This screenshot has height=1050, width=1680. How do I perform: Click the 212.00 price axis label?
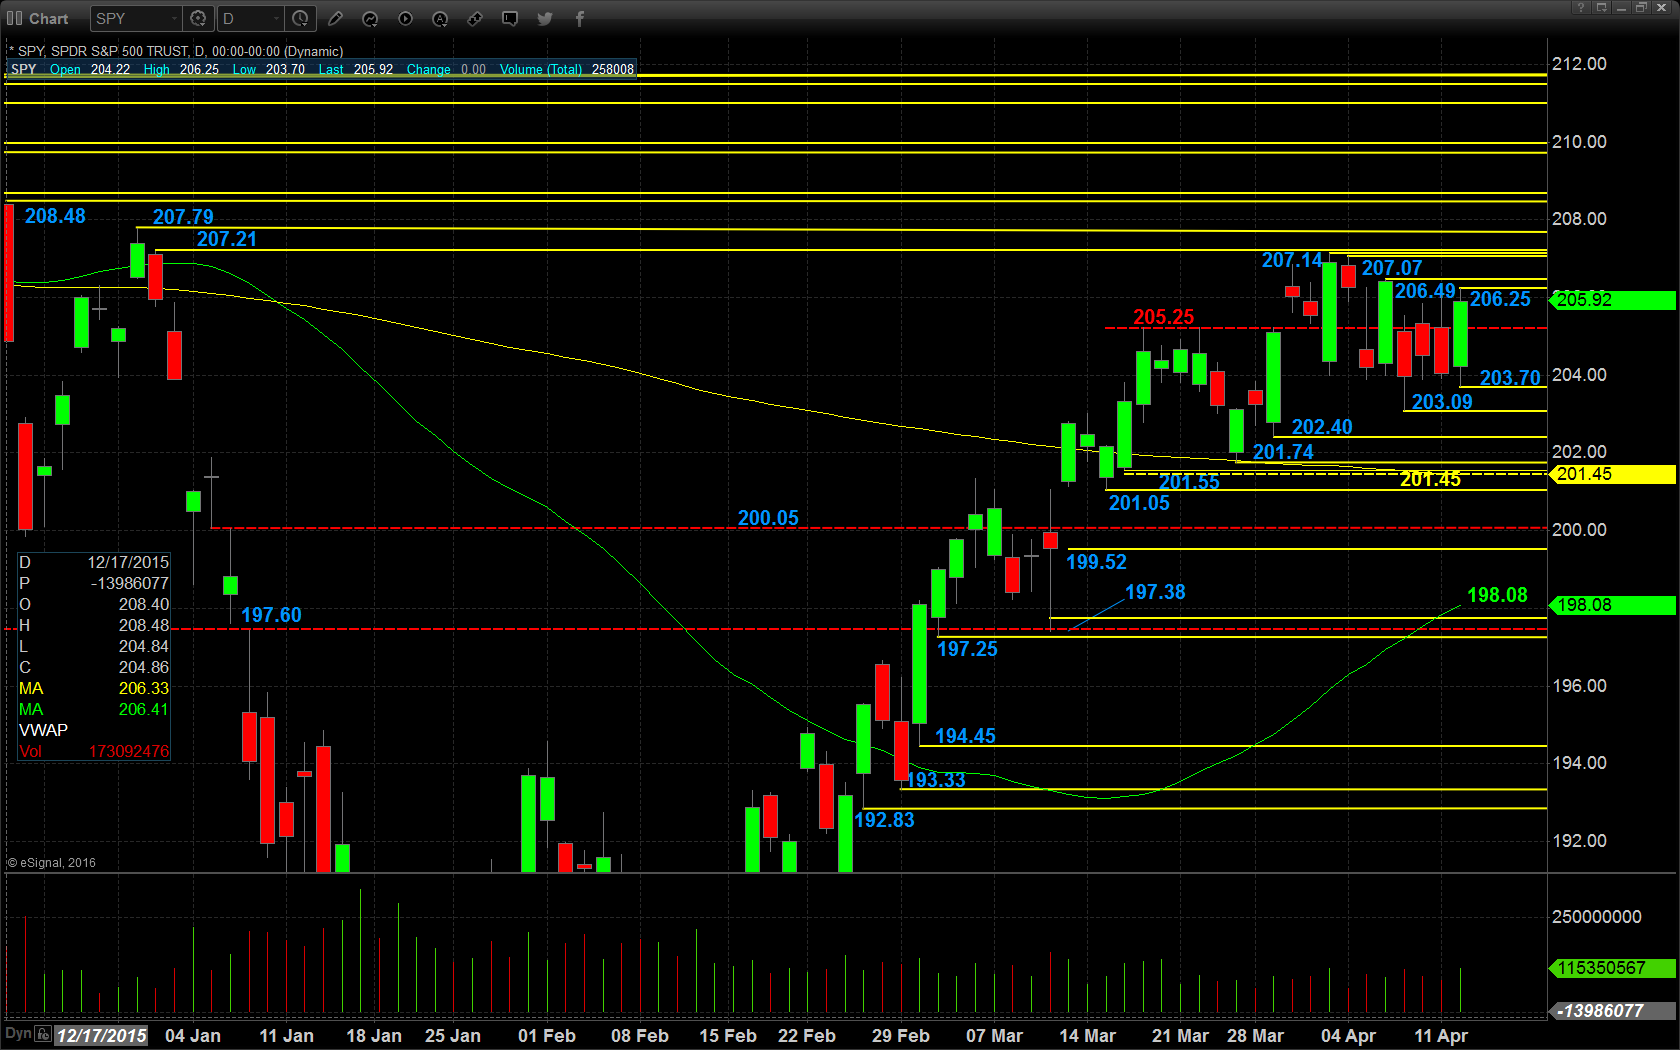pyautogui.click(x=1579, y=63)
